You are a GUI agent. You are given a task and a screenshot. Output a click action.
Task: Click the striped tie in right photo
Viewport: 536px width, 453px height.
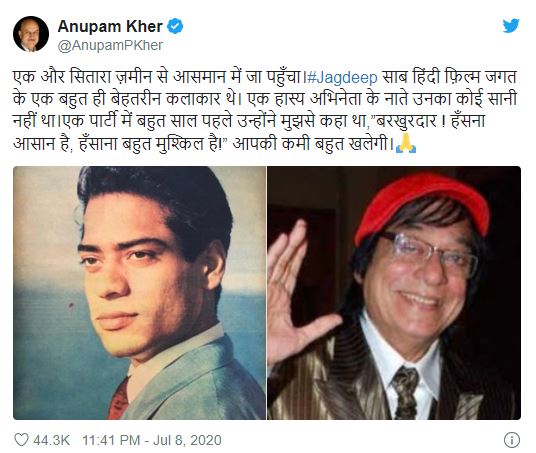[x=405, y=392]
